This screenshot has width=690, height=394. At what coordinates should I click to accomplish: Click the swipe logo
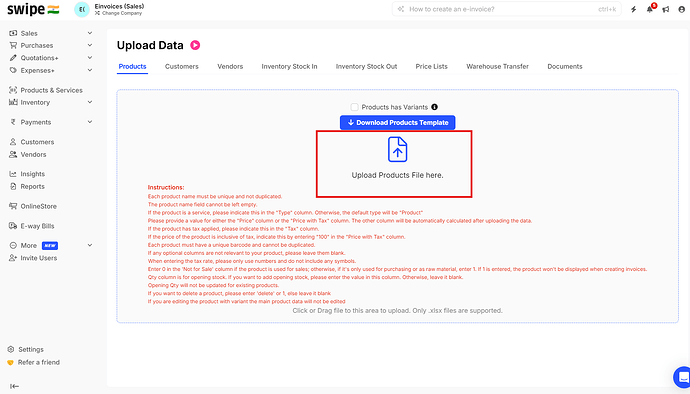(x=33, y=9)
